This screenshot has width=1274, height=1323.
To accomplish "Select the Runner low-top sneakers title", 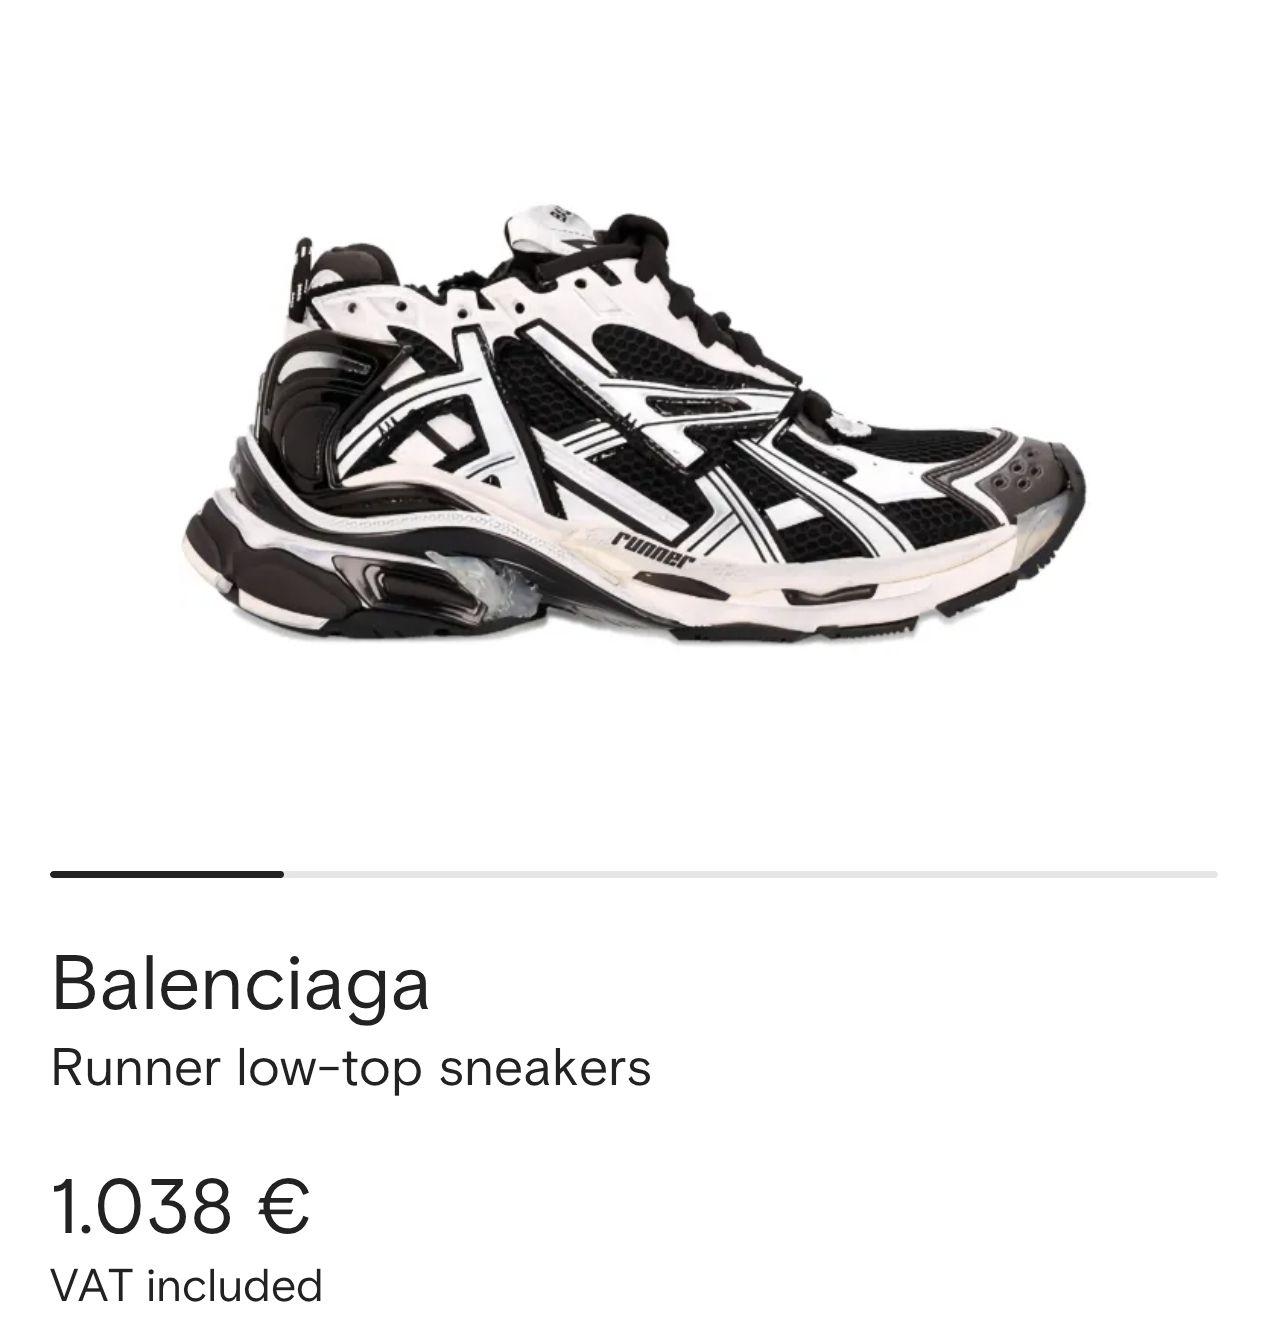I will coord(351,1068).
